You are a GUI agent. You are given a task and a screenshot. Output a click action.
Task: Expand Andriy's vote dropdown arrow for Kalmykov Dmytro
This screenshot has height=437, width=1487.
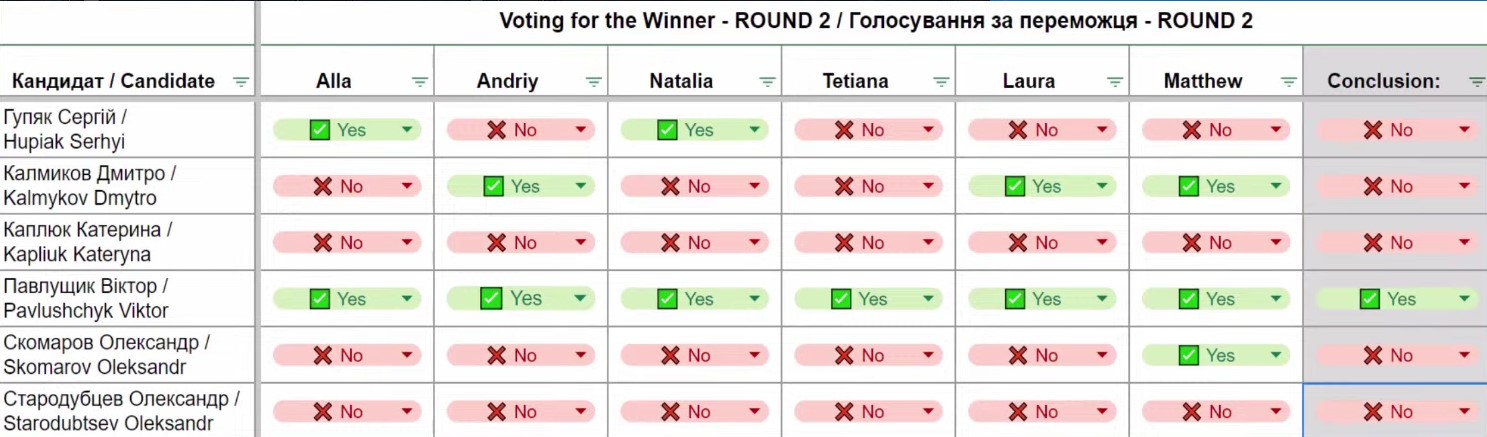[581, 186]
